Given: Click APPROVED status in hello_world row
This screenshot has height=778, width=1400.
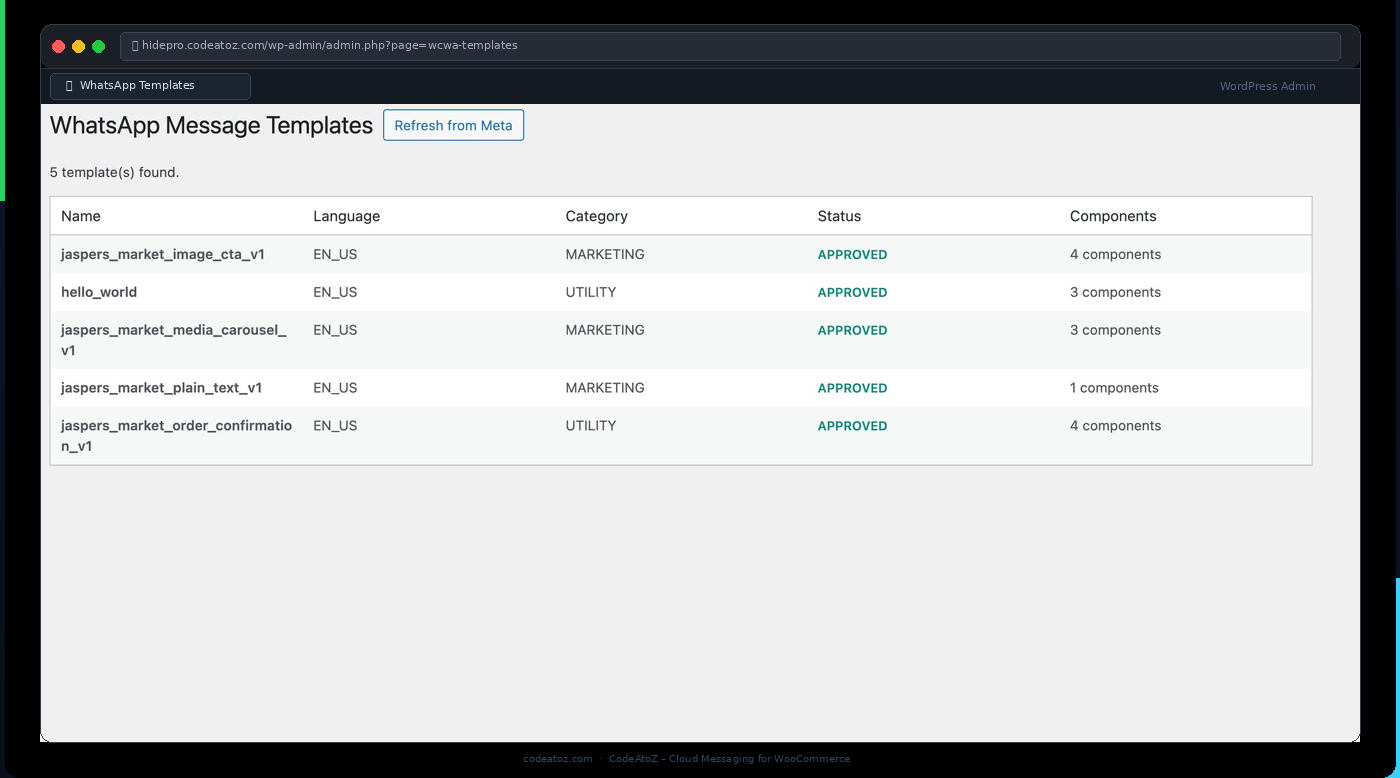Looking at the screenshot, I should pos(852,292).
